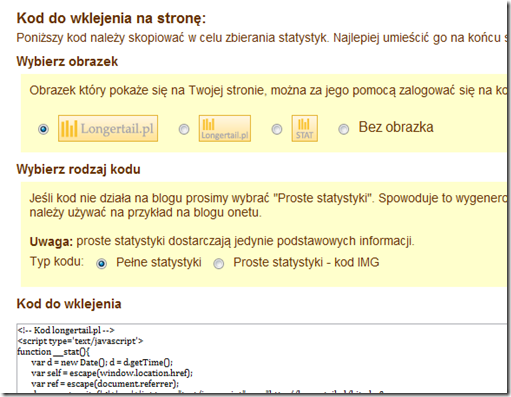Click the 'Kod do wklejenia' heading above textarea

click(69, 304)
